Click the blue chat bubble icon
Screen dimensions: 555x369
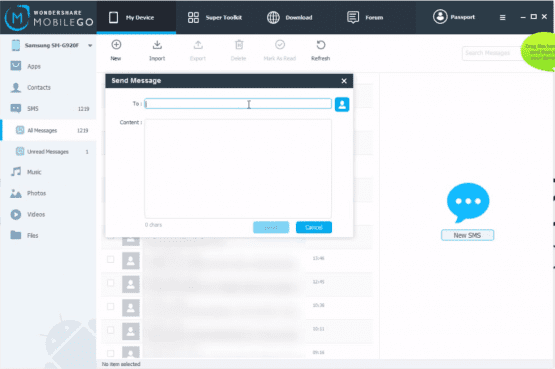pyautogui.click(x=468, y=202)
